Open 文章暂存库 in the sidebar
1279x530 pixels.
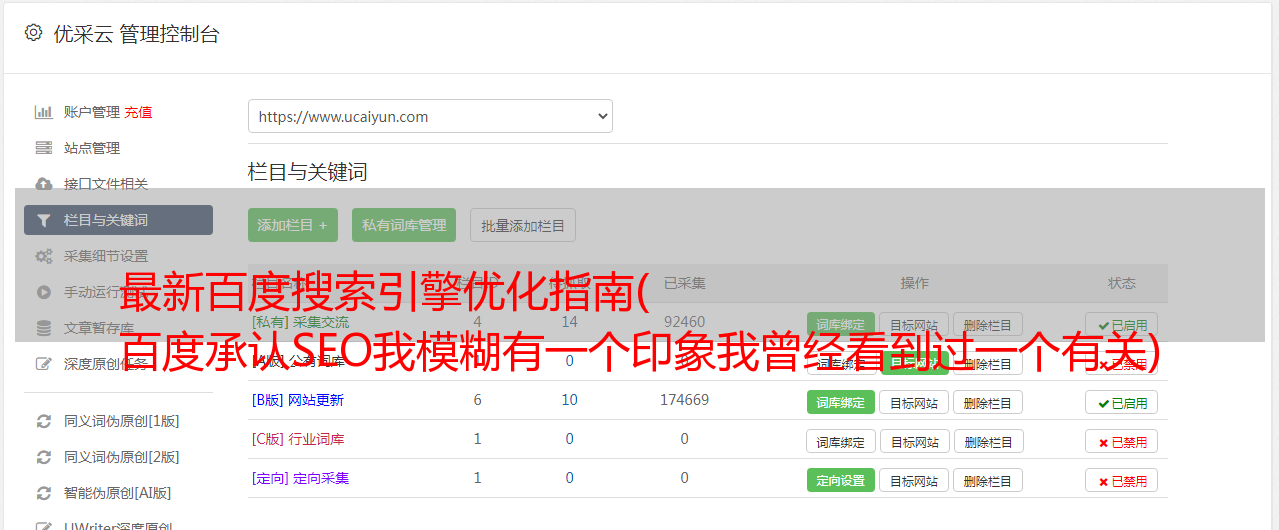point(99,328)
